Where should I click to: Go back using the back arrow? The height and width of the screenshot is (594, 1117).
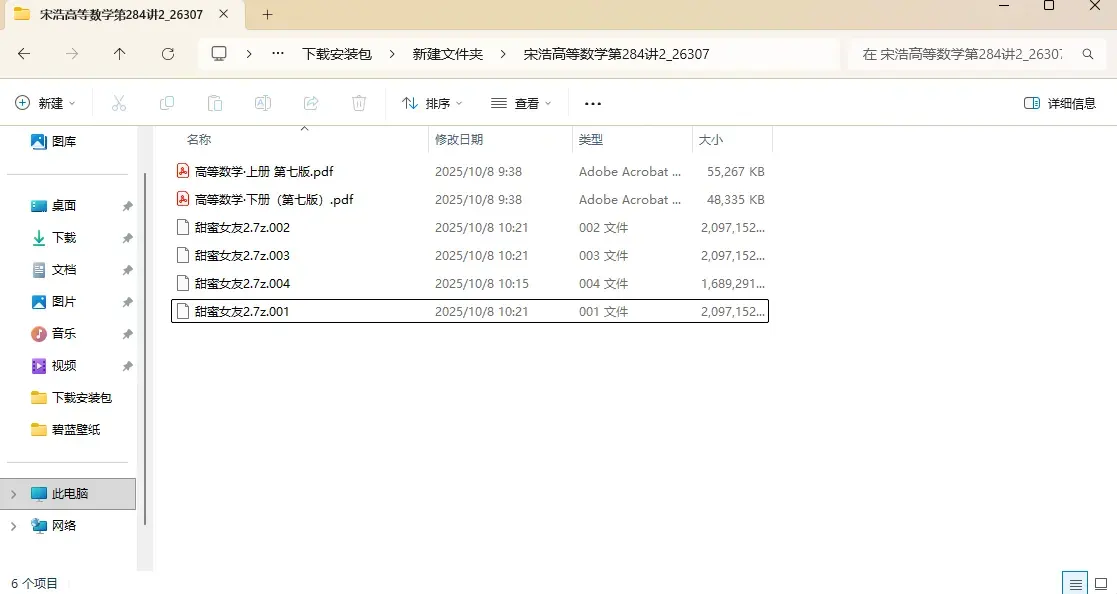tap(24, 54)
